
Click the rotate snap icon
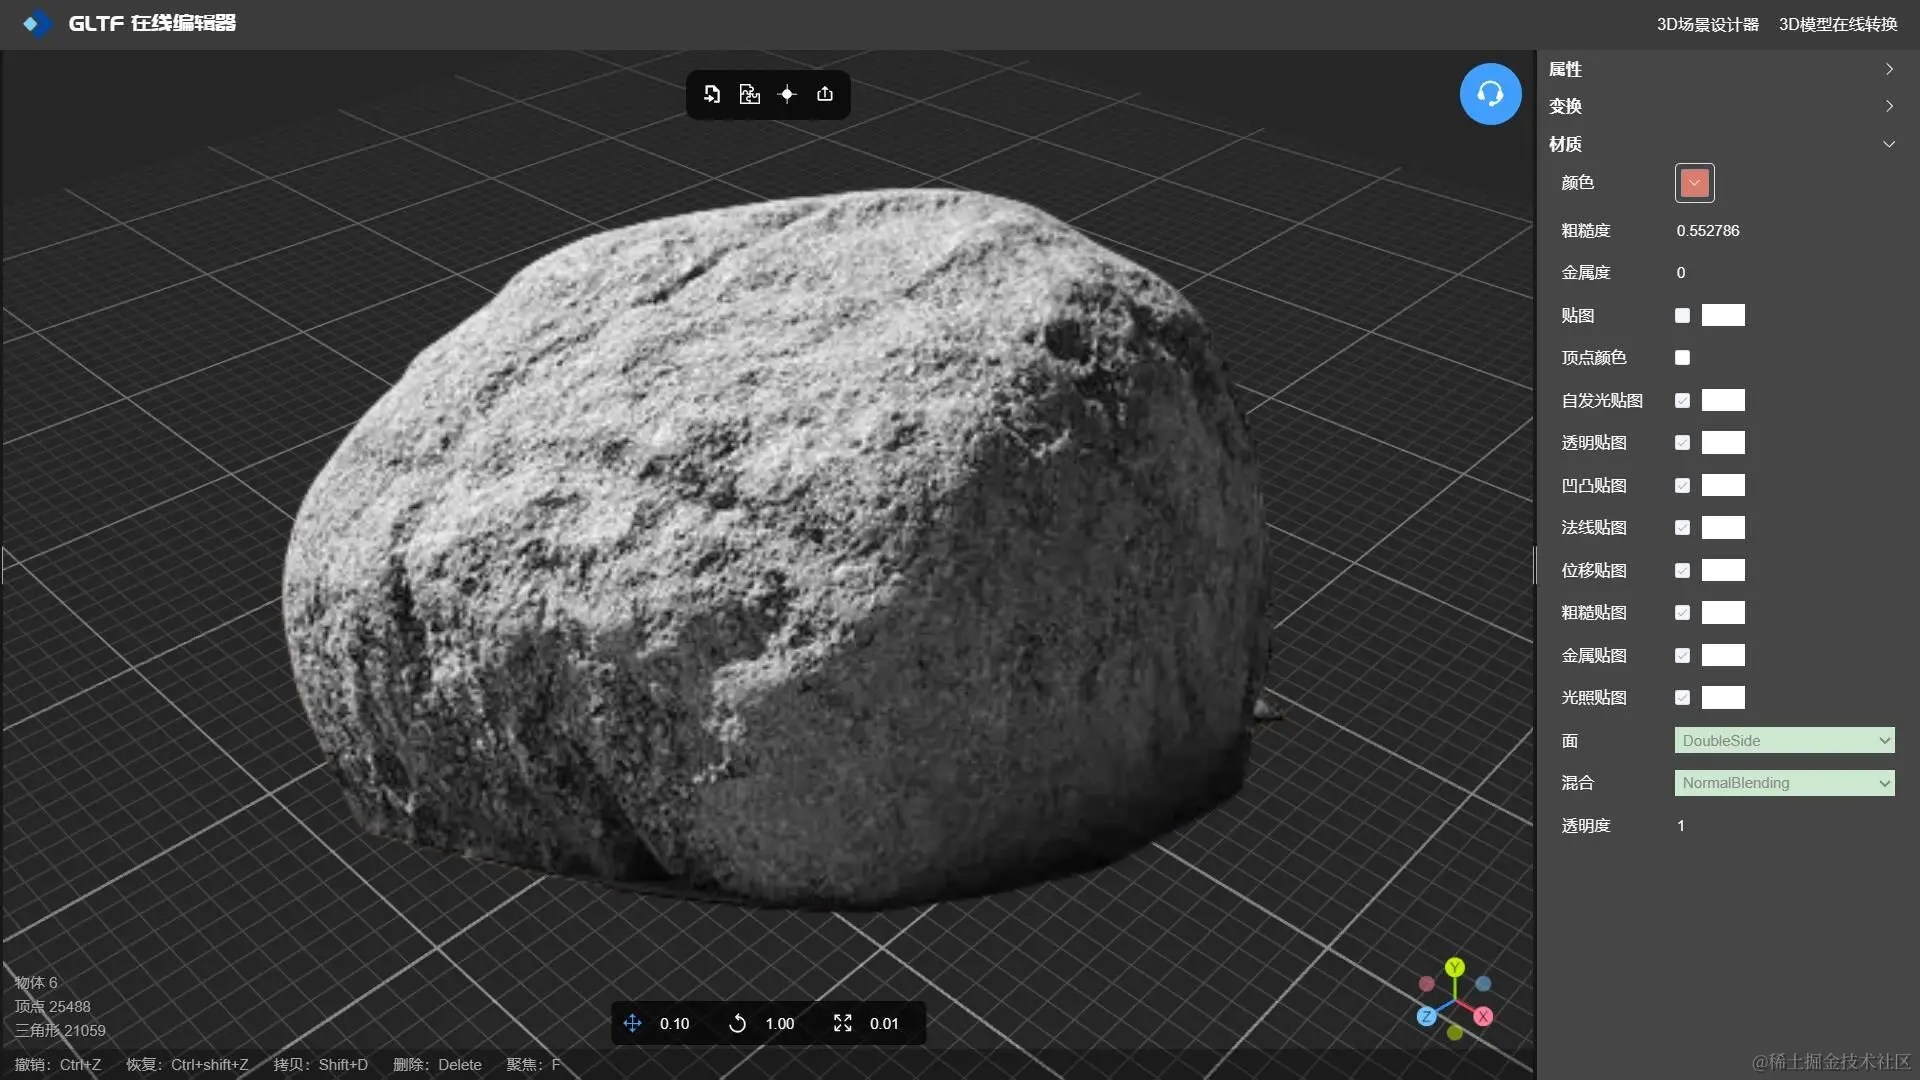[737, 1023]
